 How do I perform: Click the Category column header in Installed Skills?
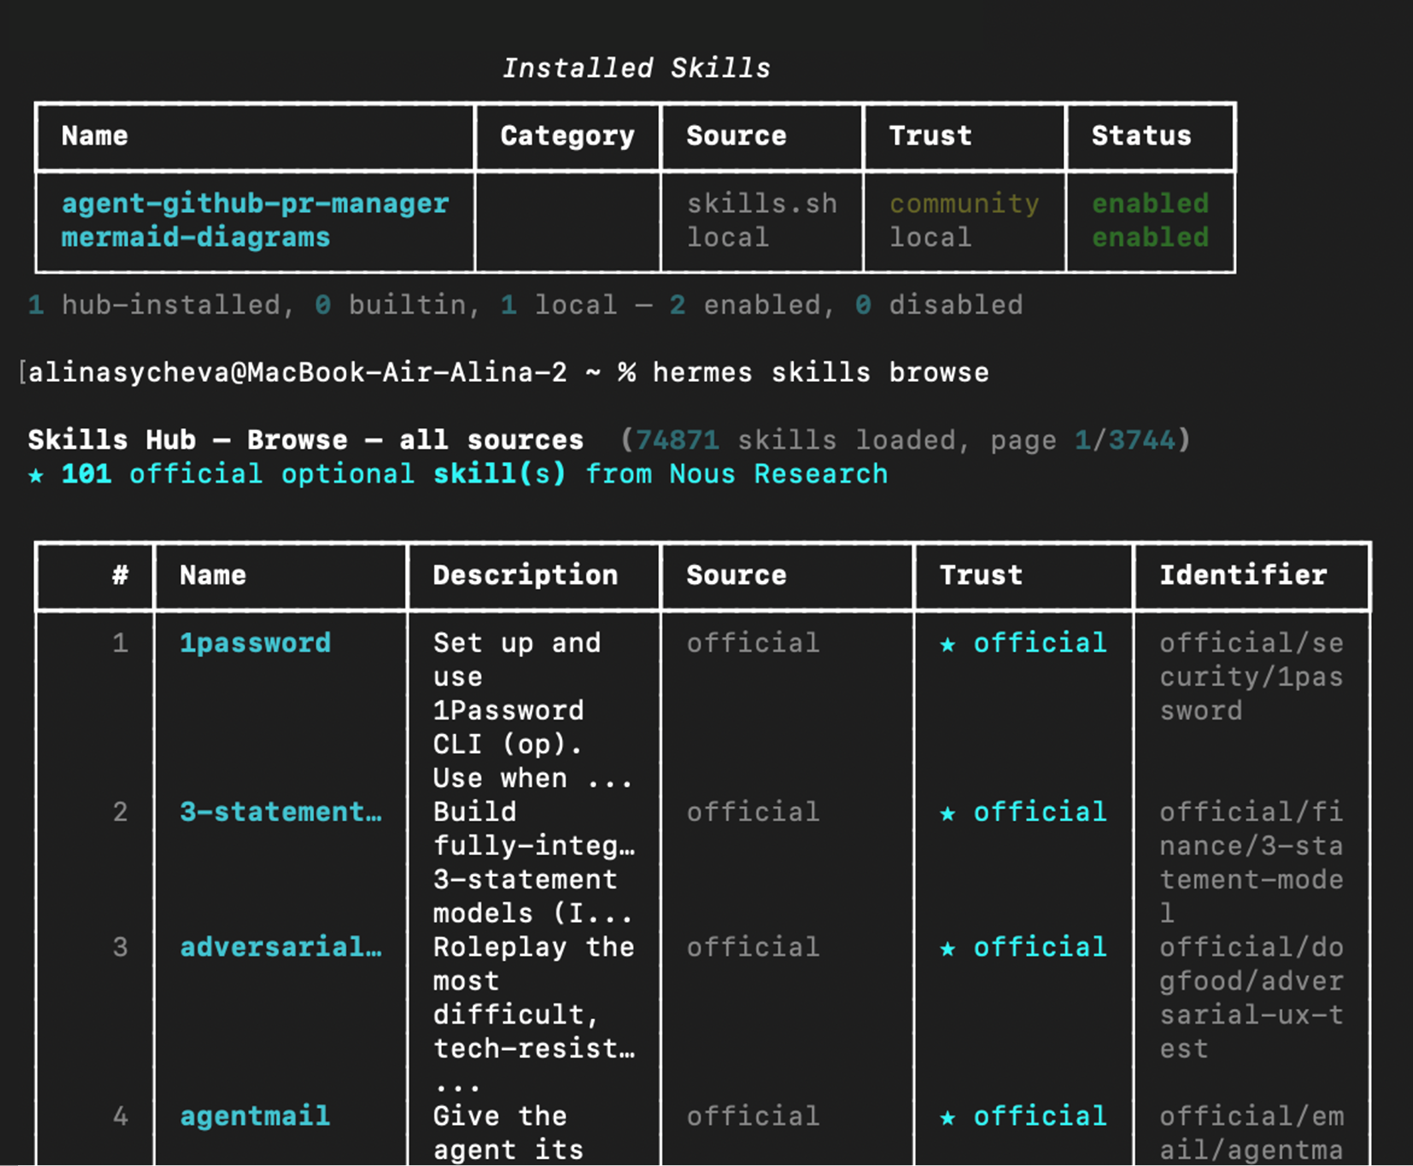point(567,135)
